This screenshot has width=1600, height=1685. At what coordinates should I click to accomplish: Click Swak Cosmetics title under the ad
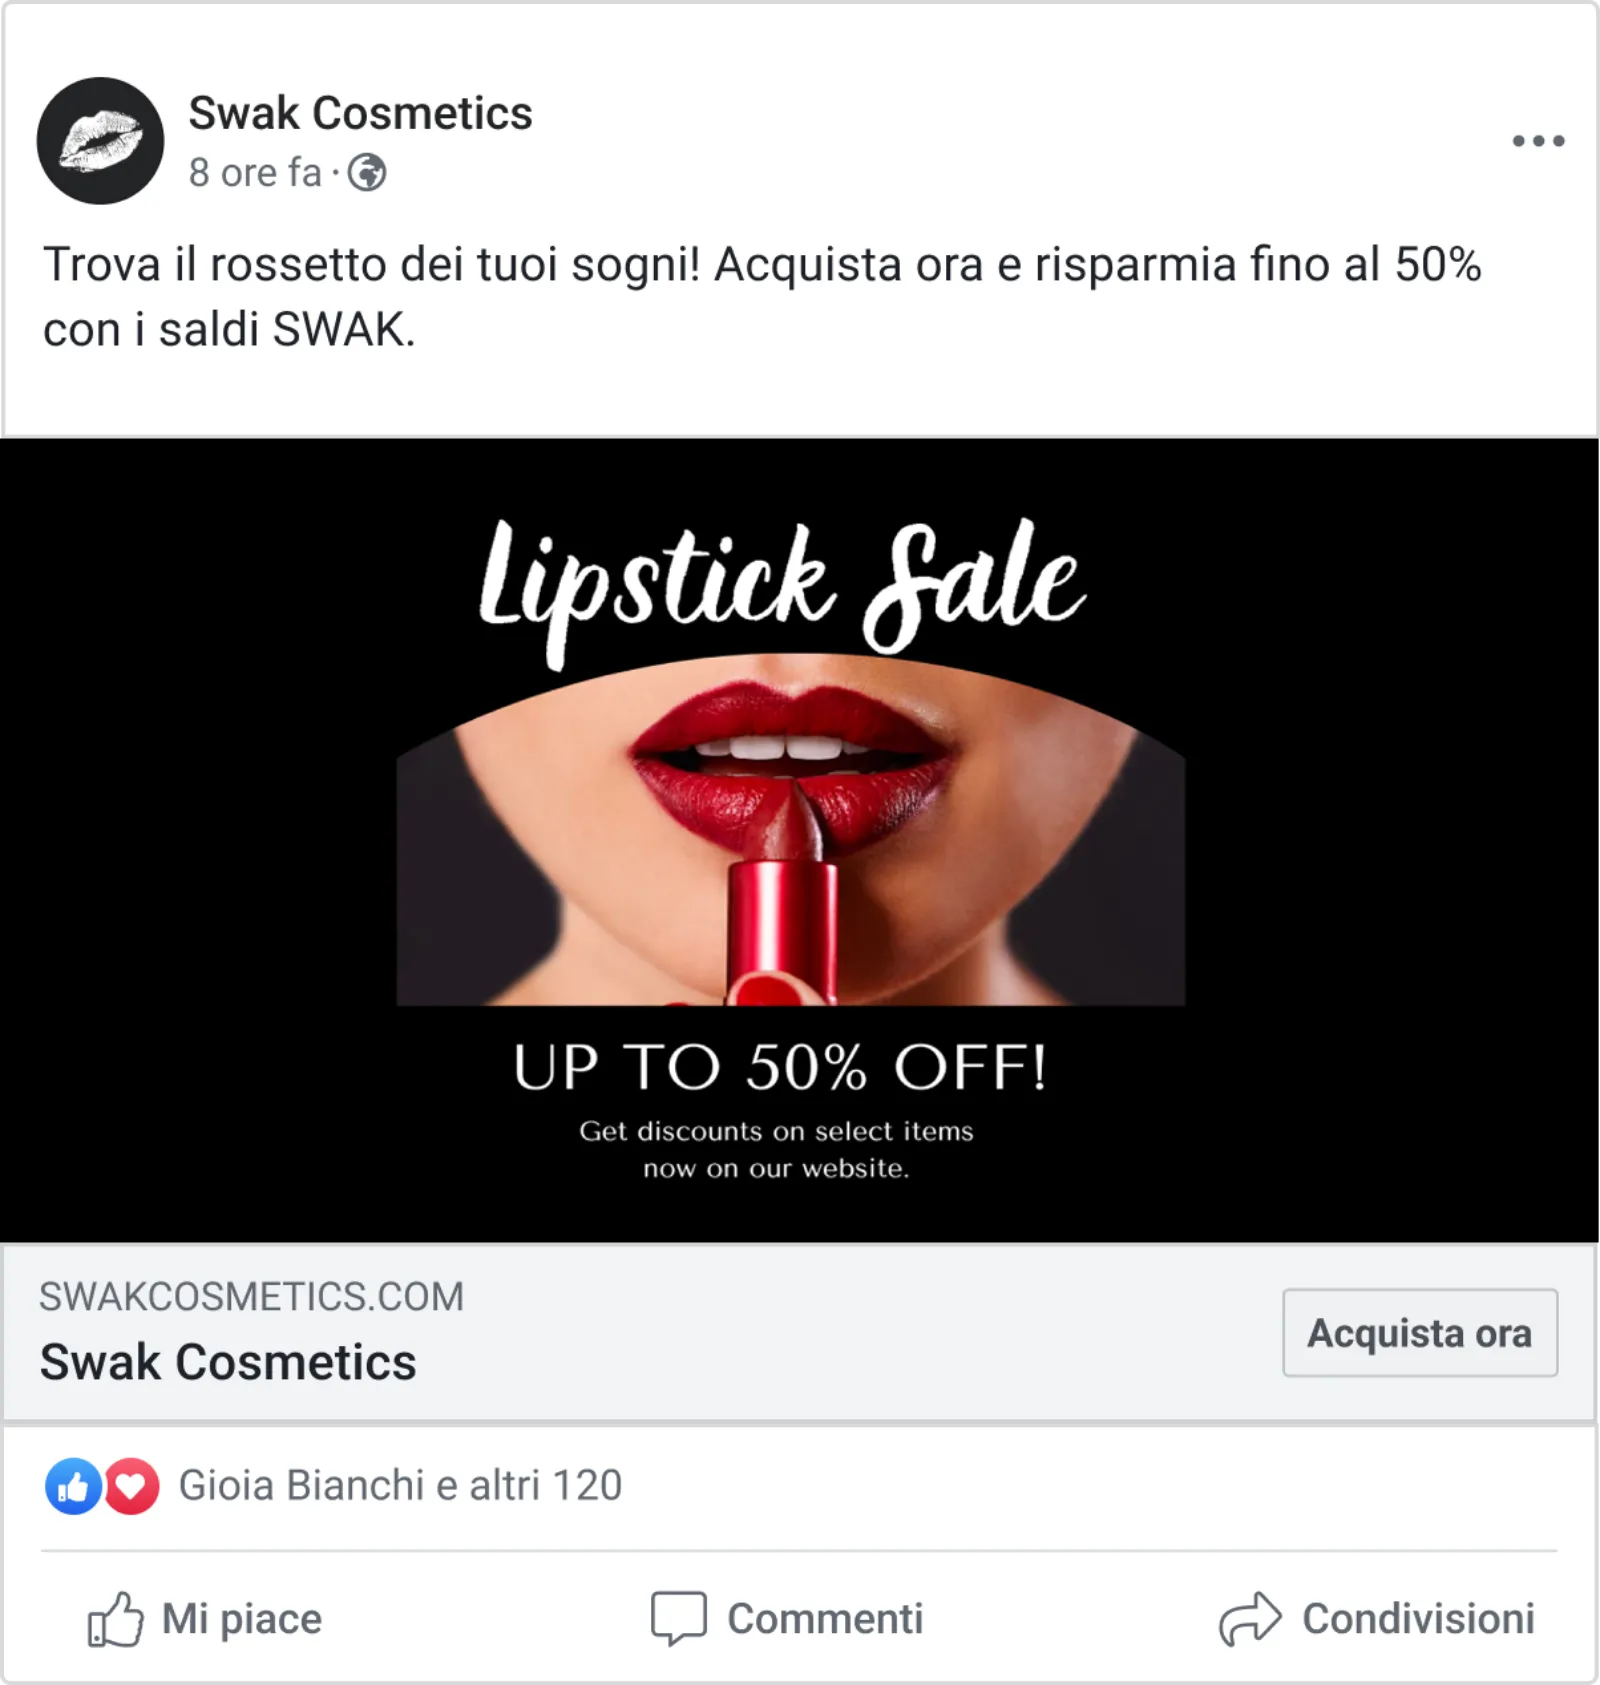228,1362
